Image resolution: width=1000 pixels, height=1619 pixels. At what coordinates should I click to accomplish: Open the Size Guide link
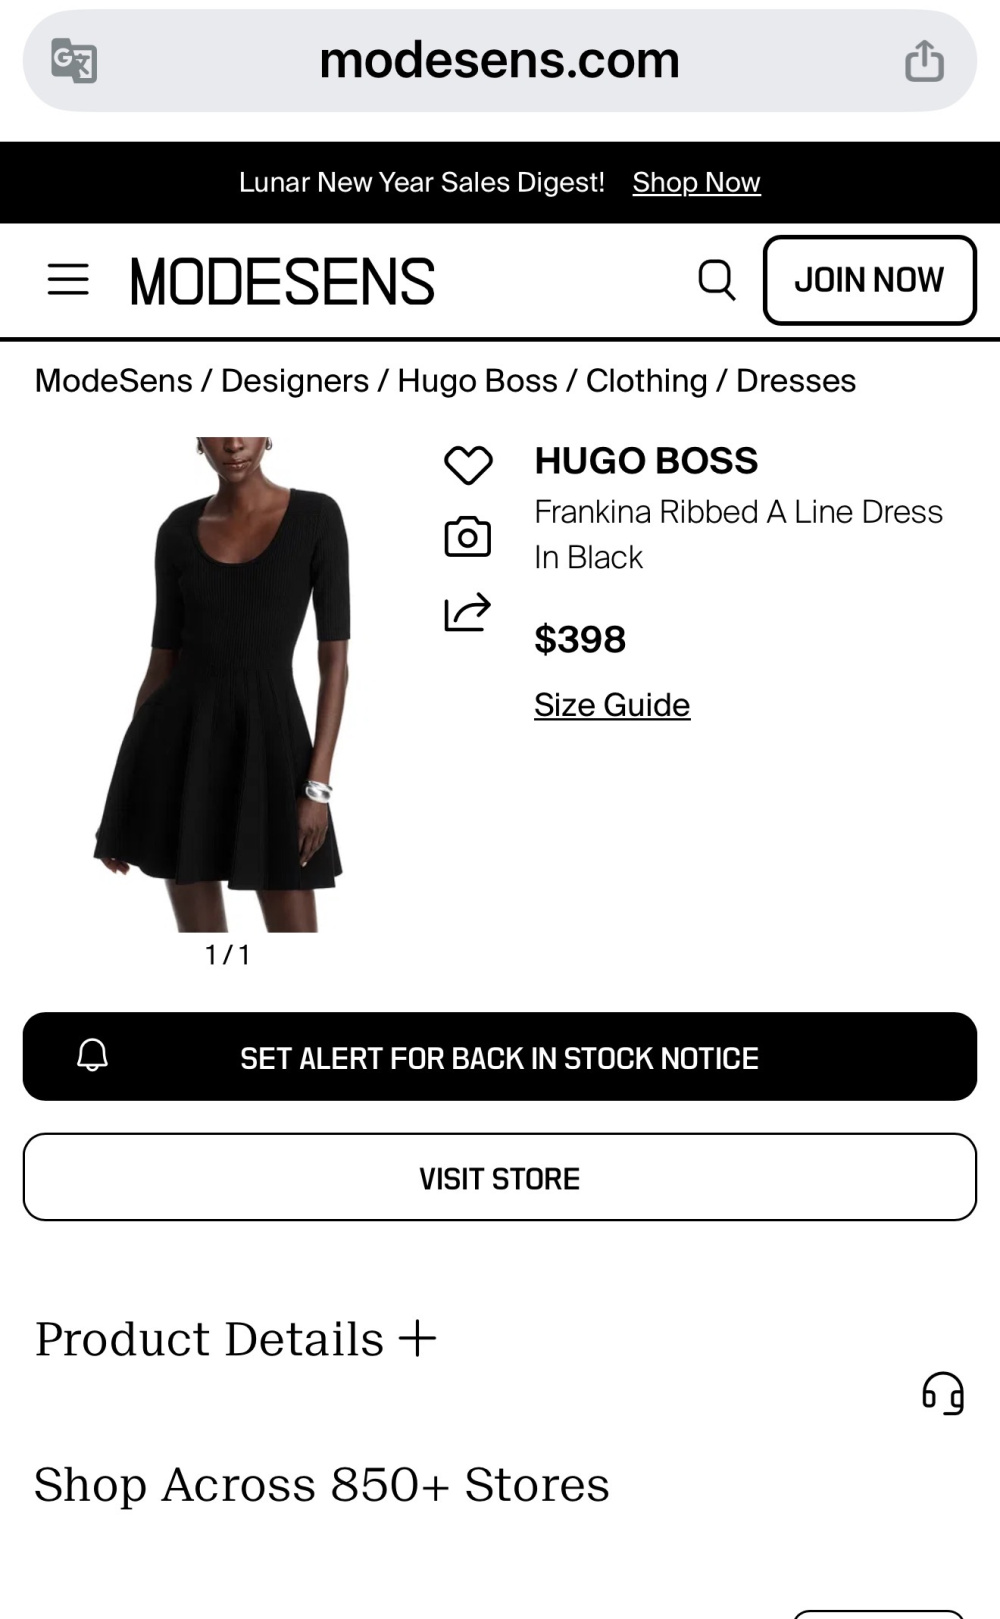tap(612, 705)
